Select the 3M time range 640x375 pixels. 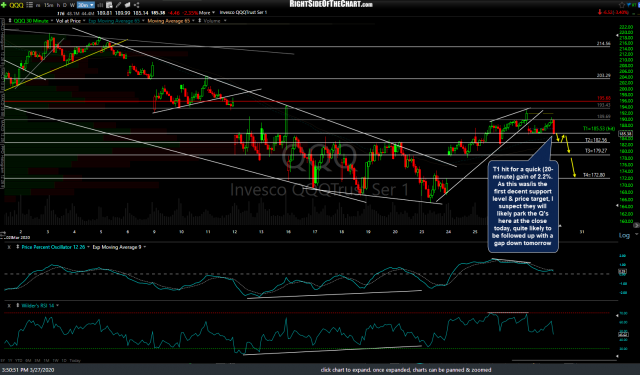click(x=38, y=361)
